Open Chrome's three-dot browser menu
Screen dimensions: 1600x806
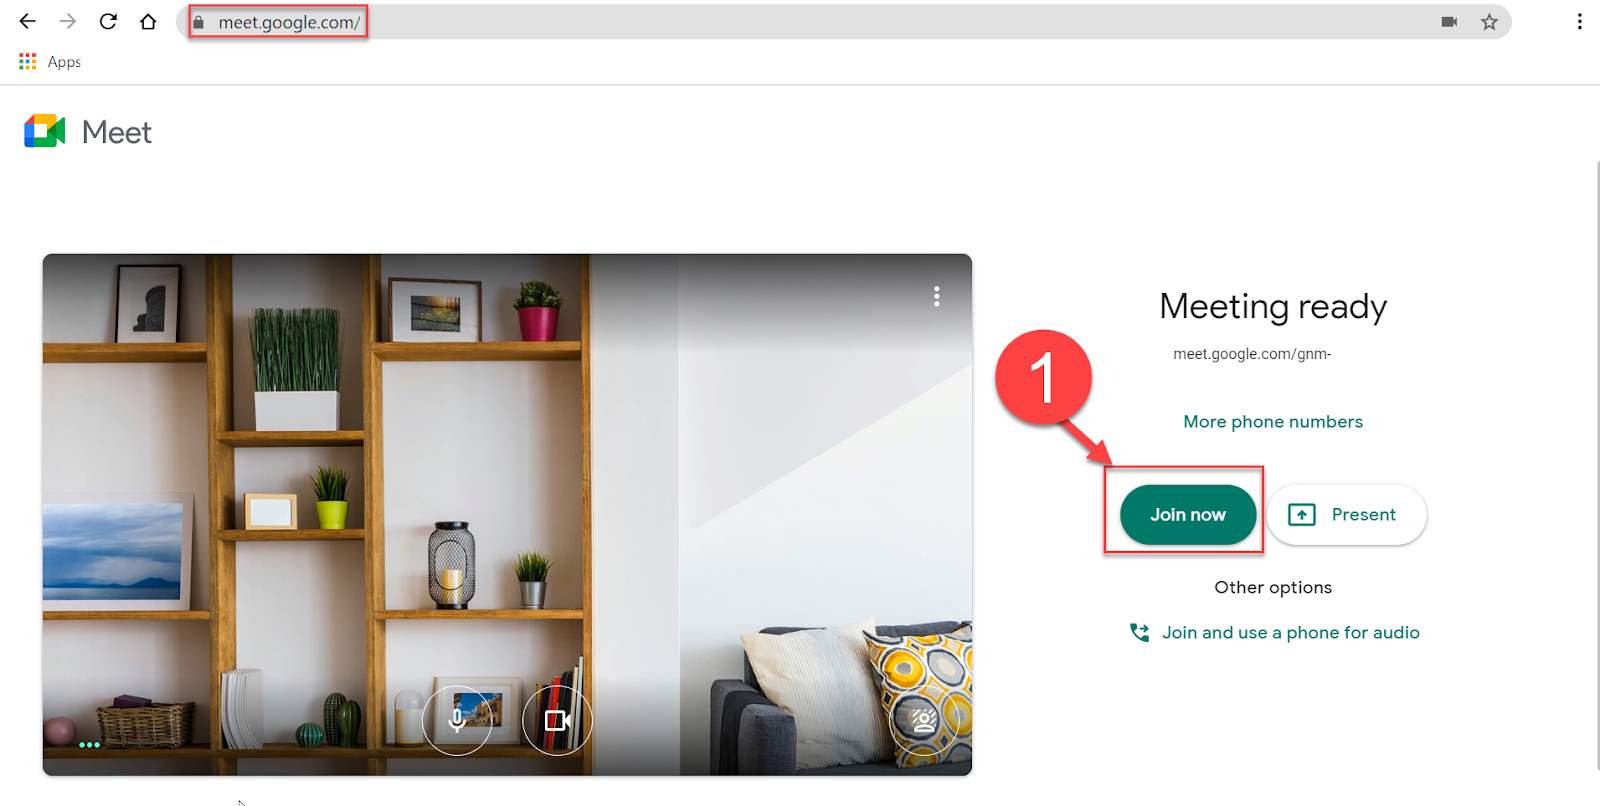1579,22
